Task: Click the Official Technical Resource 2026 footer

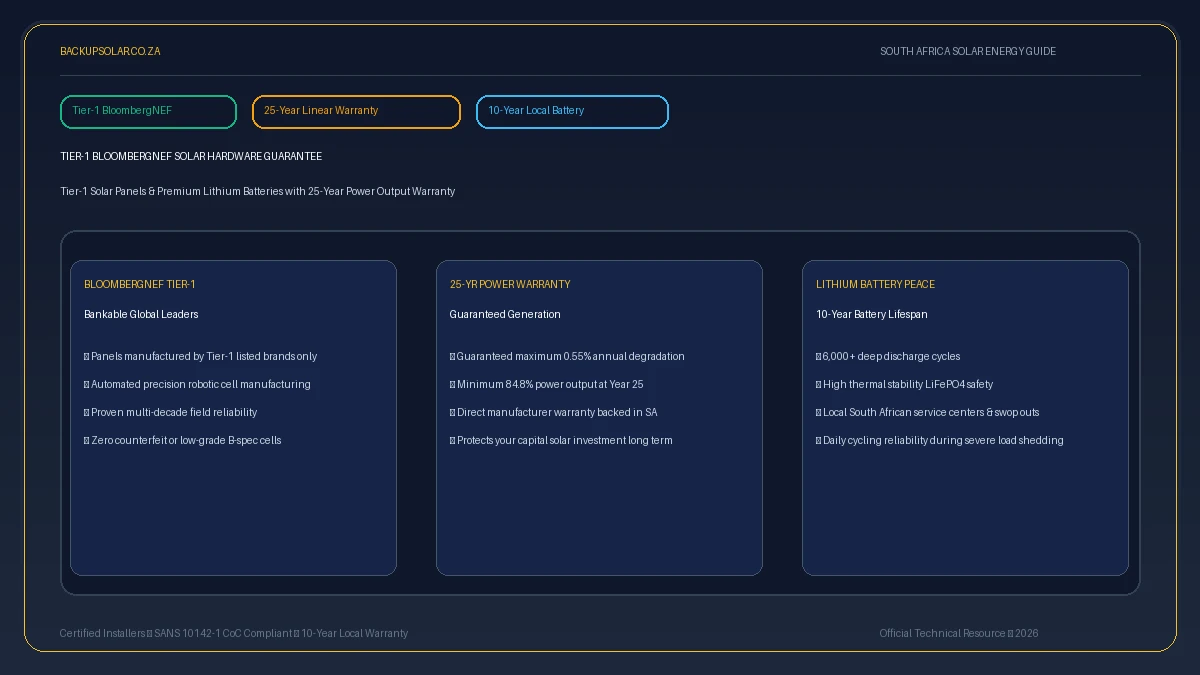Action: point(959,633)
